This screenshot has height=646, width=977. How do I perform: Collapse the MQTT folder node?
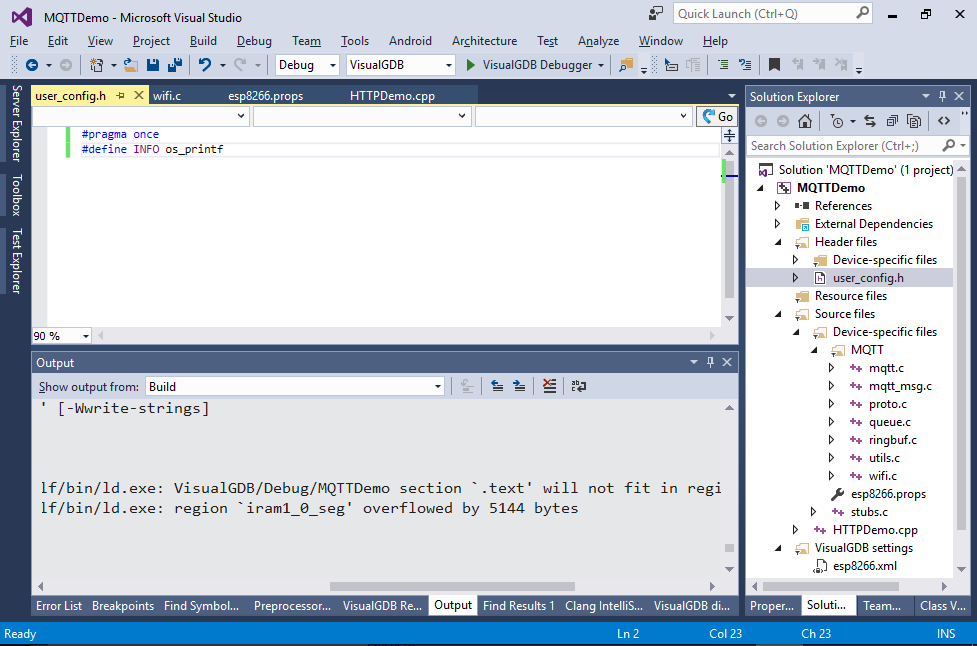coord(814,350)
